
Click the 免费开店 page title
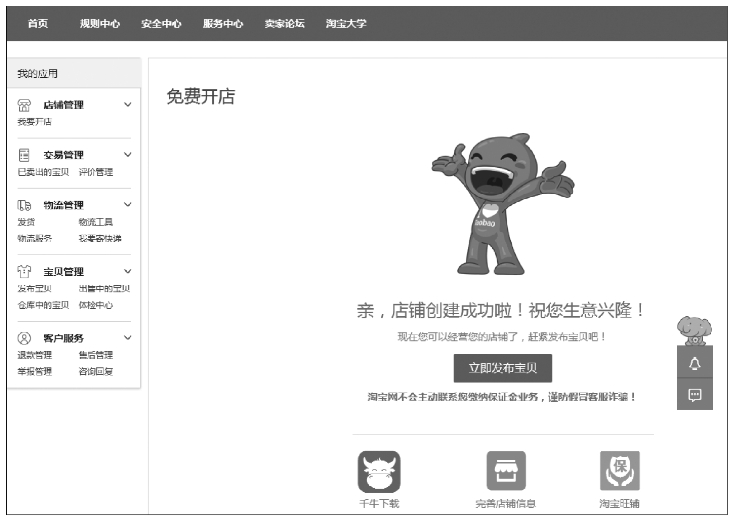click(x=201, y=96)
